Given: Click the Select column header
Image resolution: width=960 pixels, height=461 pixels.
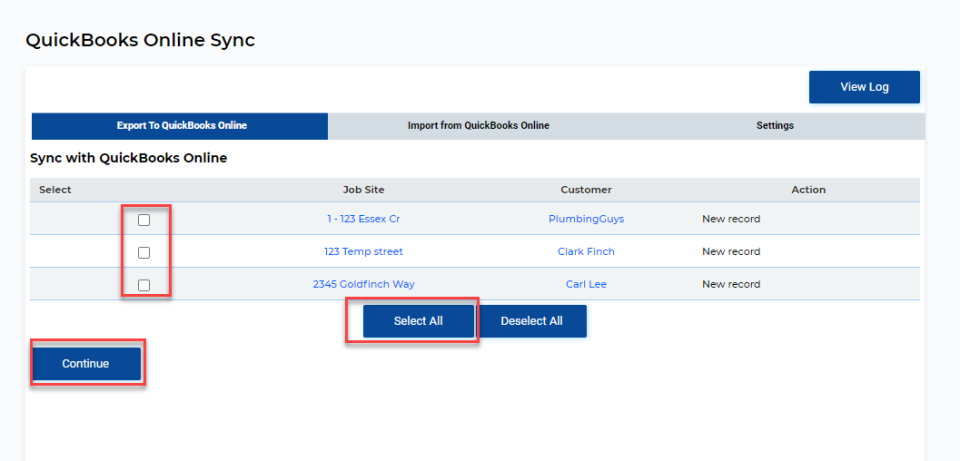Looking at the screenshot, I should (x=55, y=190).
